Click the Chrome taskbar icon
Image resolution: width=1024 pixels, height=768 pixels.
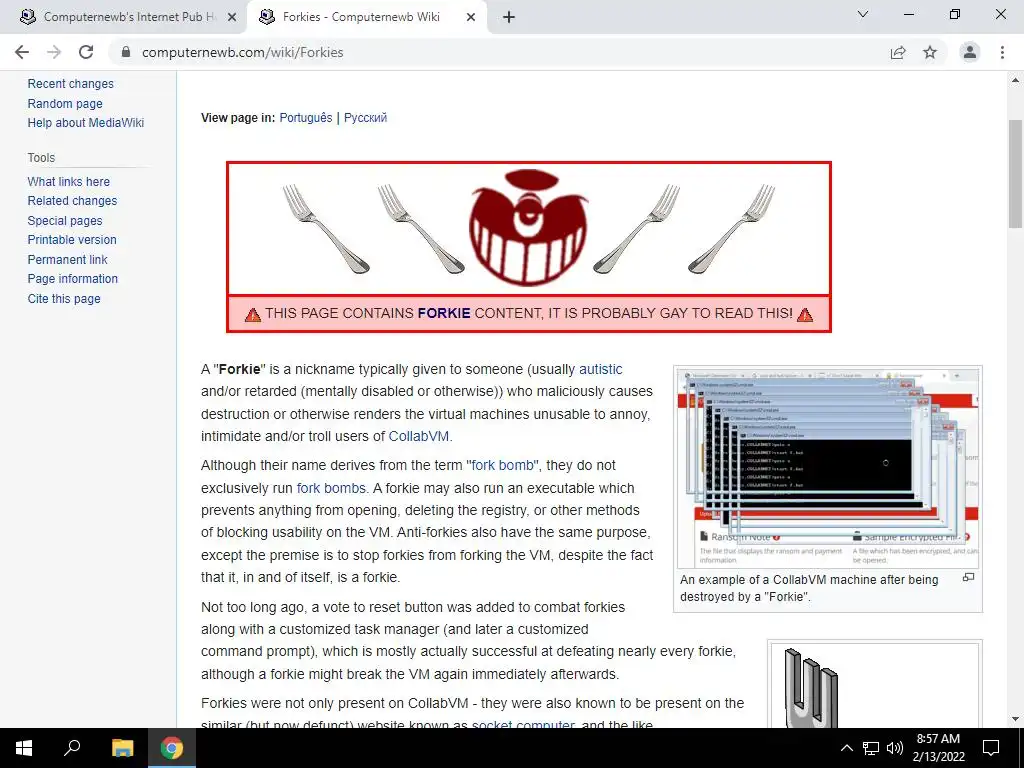(172, 748)
